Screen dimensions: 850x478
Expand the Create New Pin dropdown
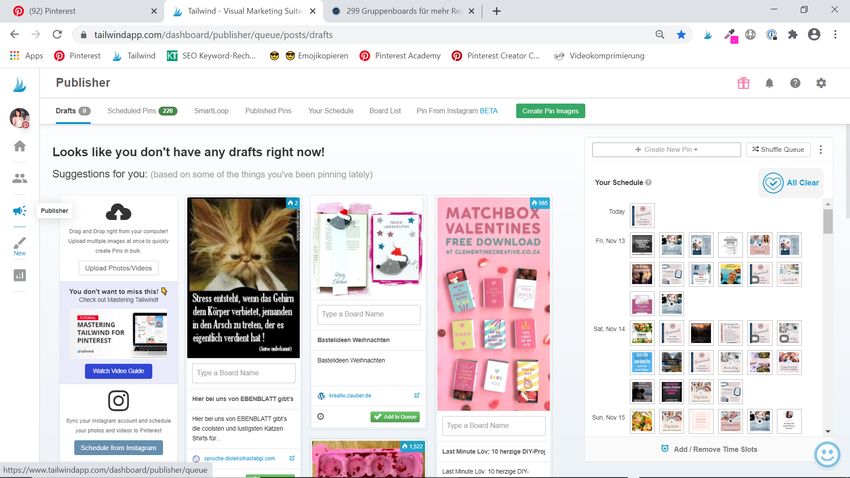pos(666,150)
